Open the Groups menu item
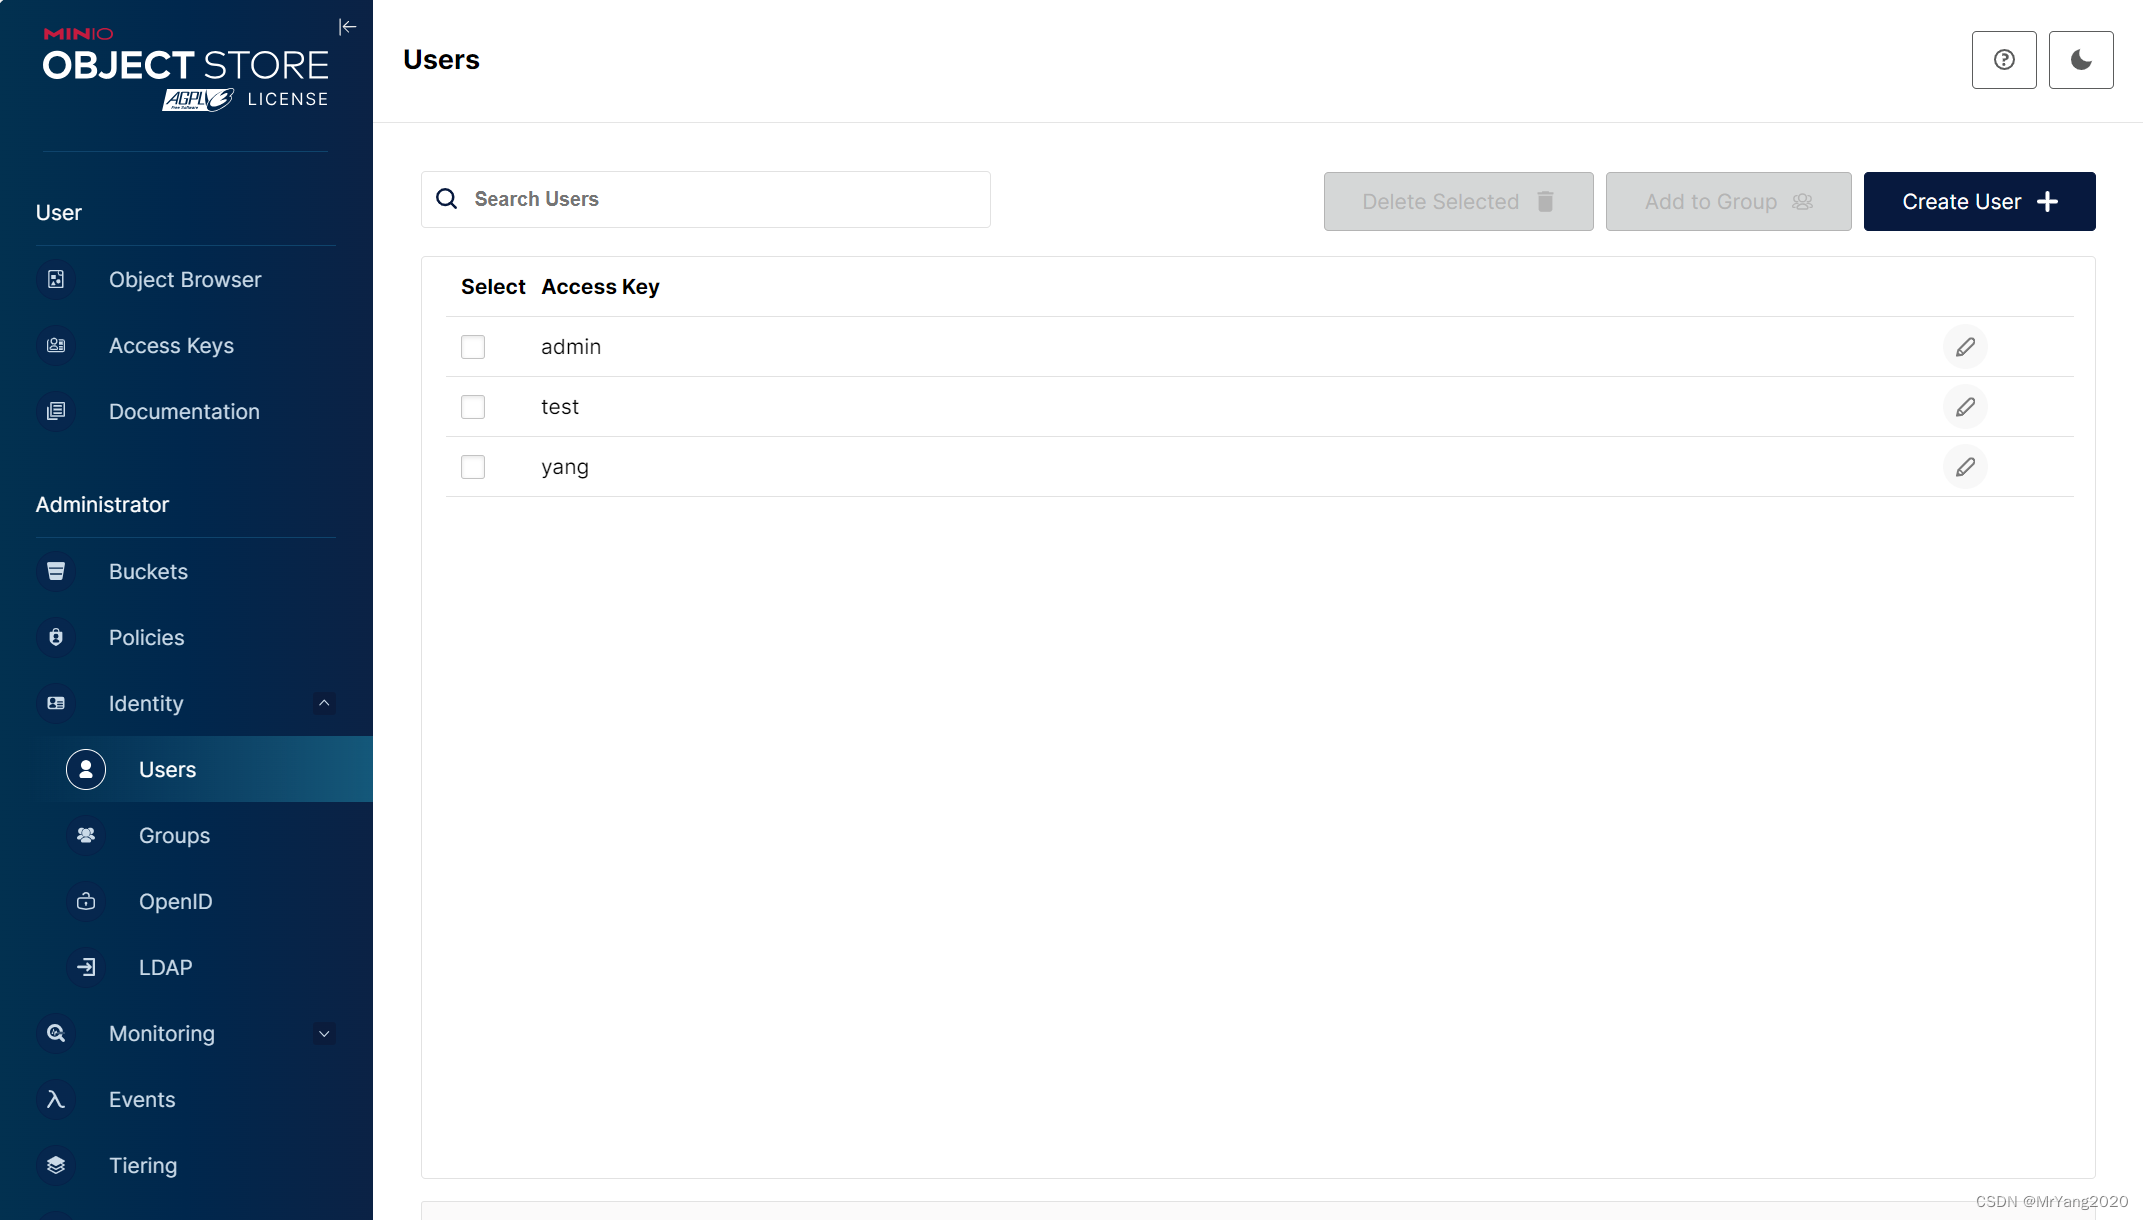Image resolution: width=2143 pixels, height=1220 pixels. pos(174,835)
